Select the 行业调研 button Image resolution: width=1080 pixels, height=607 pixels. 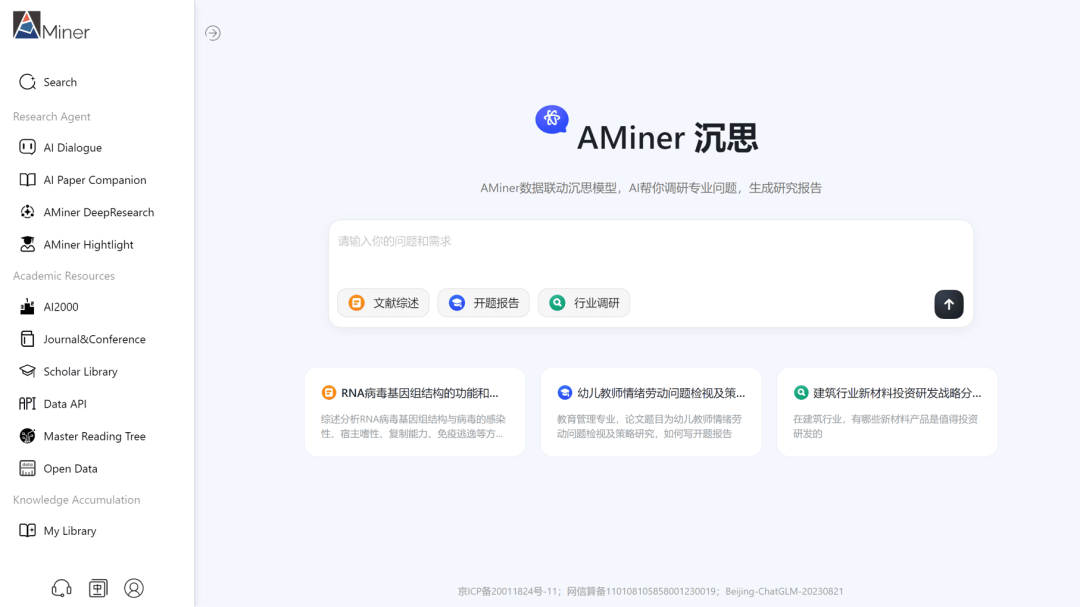[584, 303]
